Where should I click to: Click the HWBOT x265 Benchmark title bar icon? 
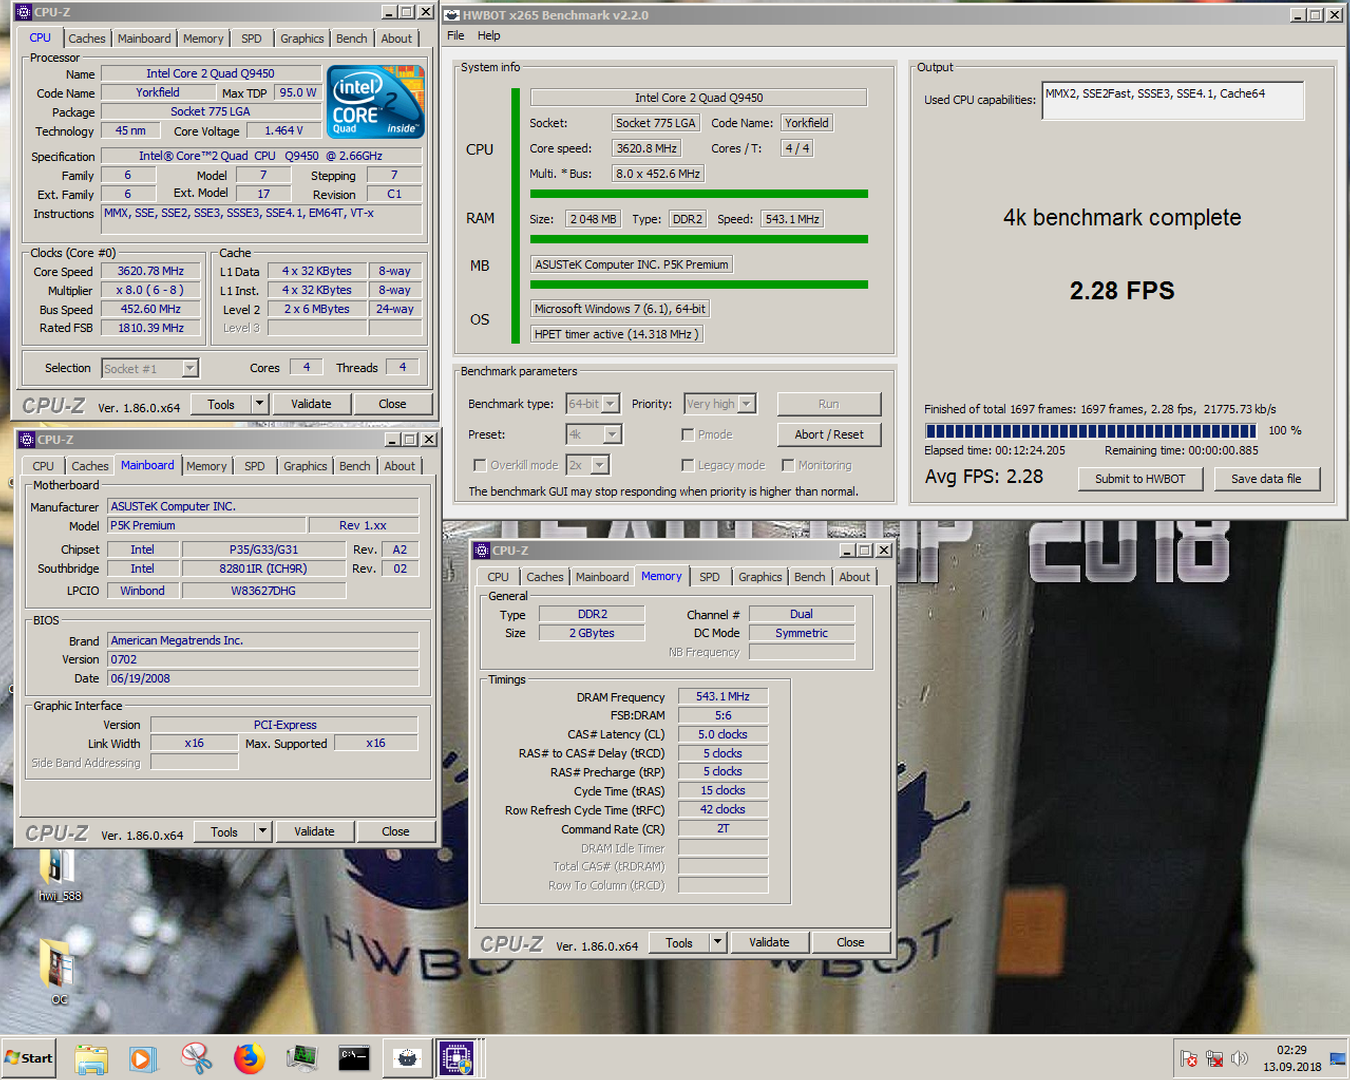click(x=452, y=15)
